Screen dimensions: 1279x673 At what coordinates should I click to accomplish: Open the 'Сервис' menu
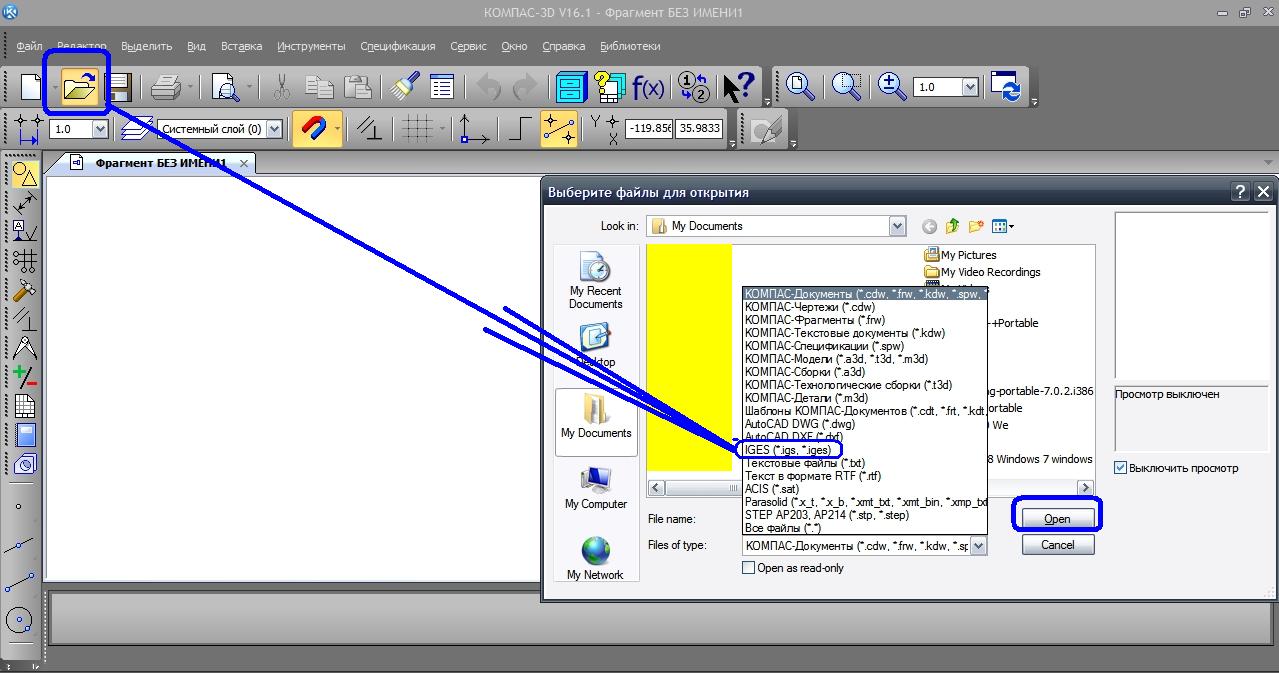[468, 46]
